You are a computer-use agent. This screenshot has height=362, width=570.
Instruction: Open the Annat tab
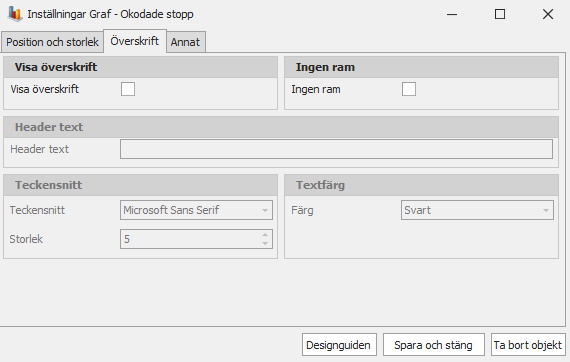(x=185, y=42)
